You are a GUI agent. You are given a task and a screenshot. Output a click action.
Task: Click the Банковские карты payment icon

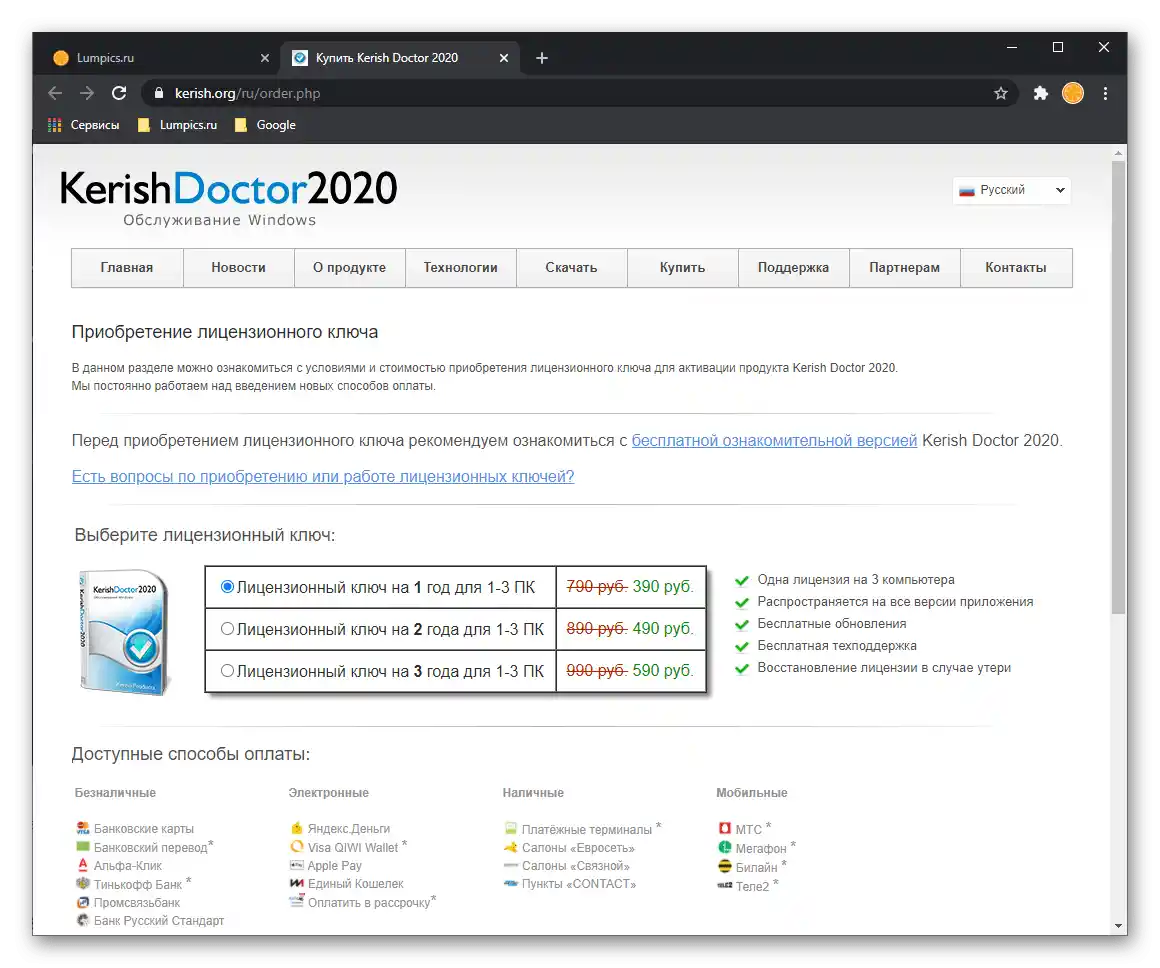pyautogui.click(x=83, y=828)
